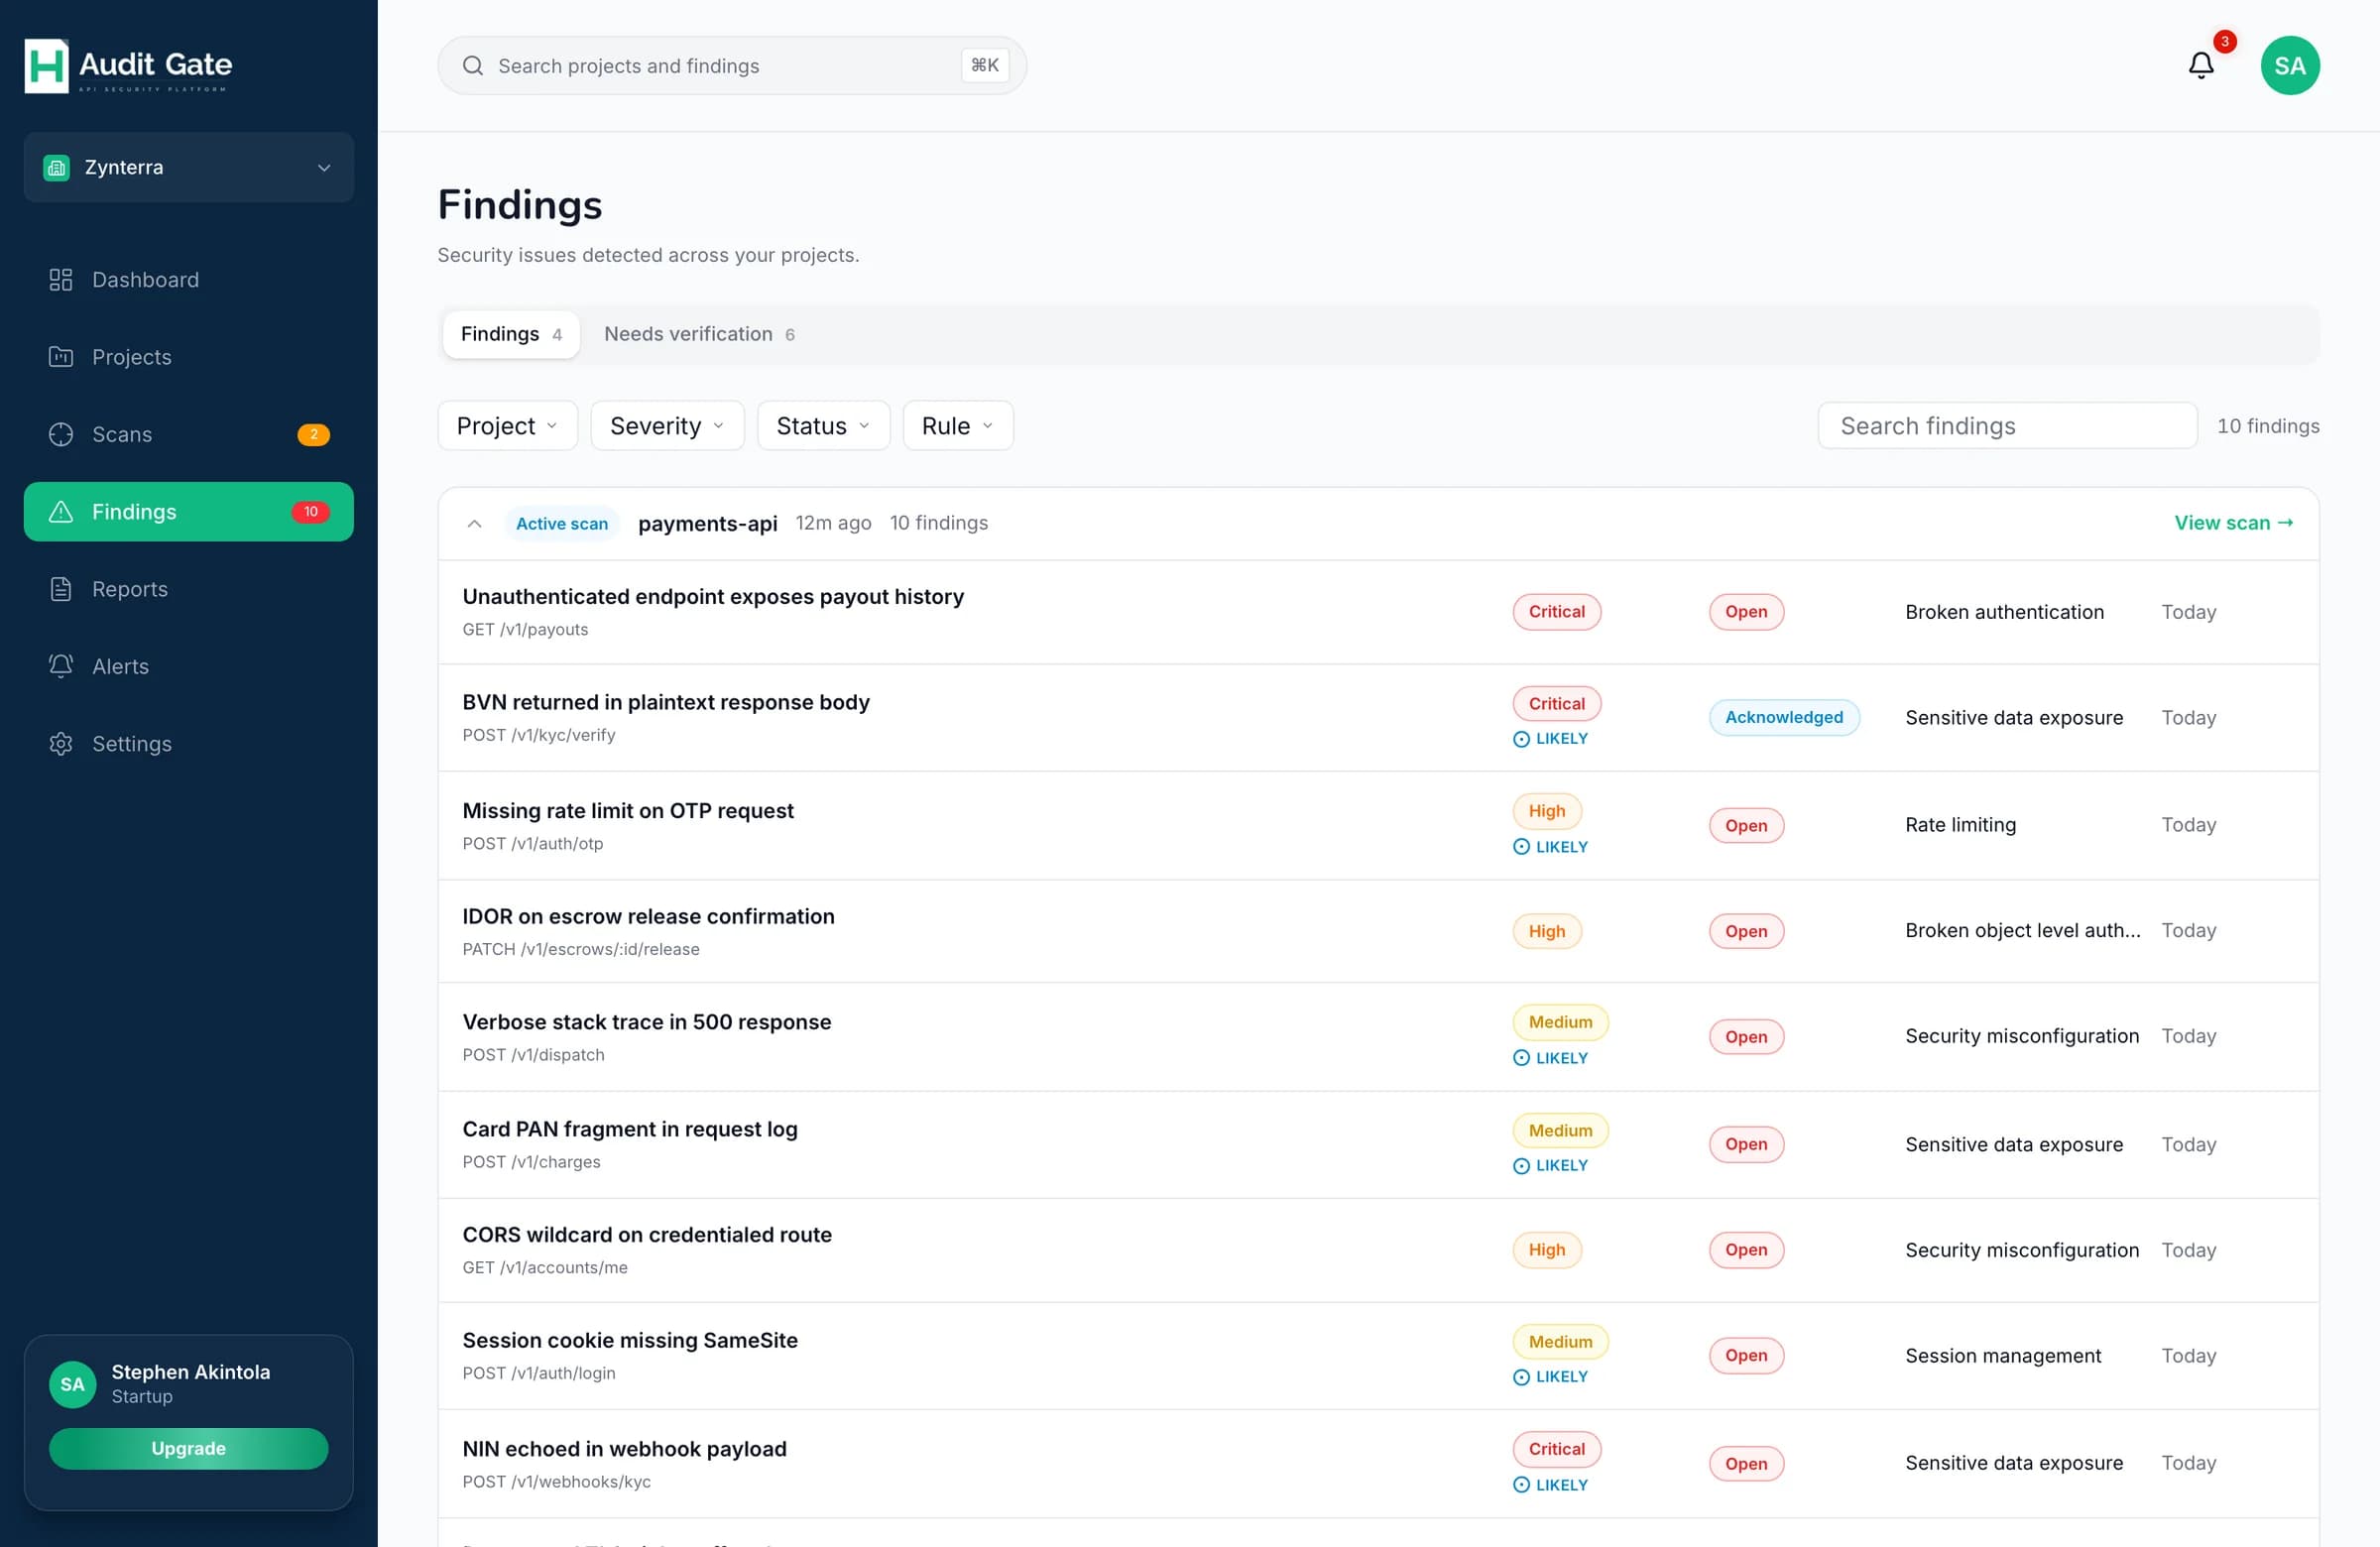Screen dimensions: 2380x1547
Task: Go to Reports in the sidebar
Action: (189, 589)
